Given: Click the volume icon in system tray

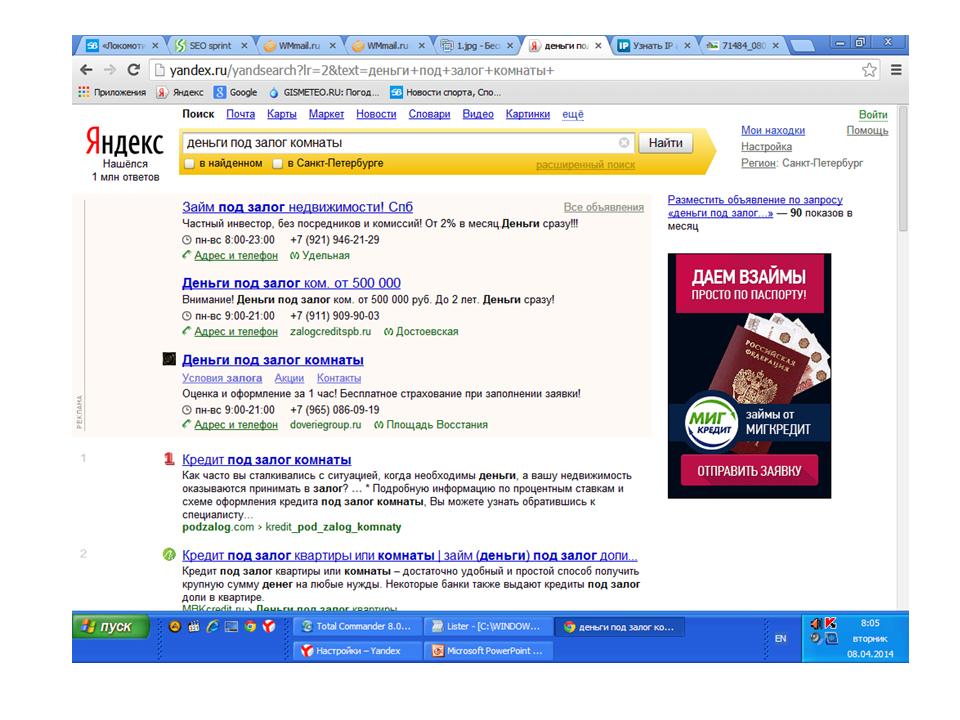Looking at the screenshot, I should pos(816,623).
